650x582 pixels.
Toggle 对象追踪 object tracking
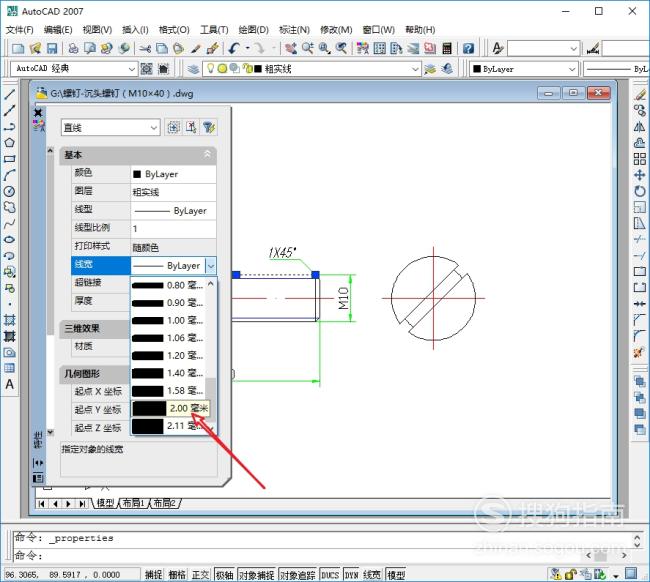pyautogui.click(x=297, y=575)
